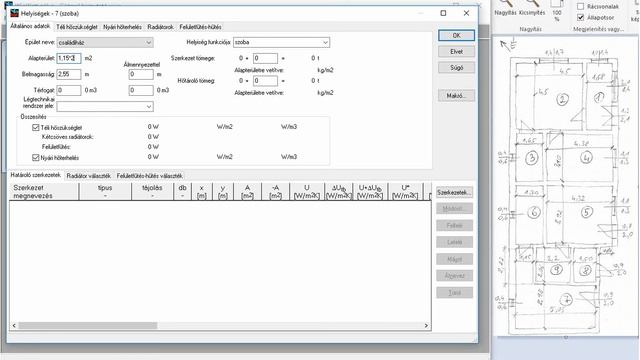Close the Helyiségek dialog window
This screenshot has width=640, height=360.
(466, 13)
